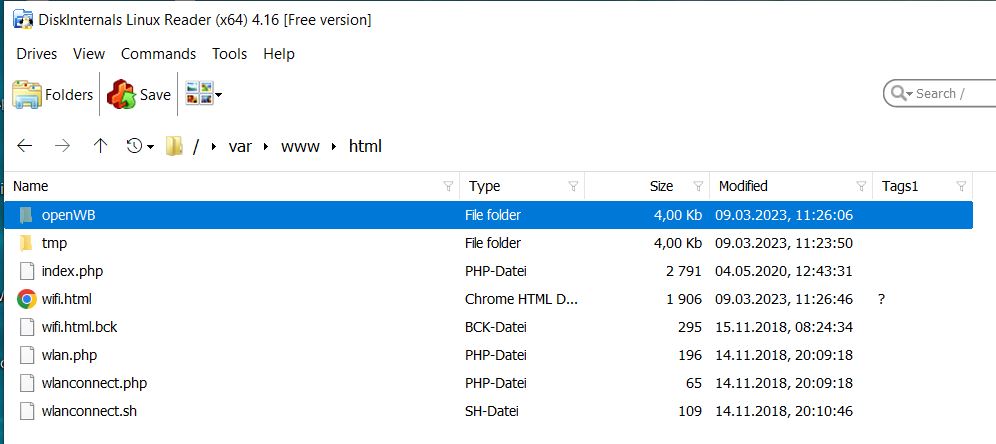Select the tmp folder name
The image size is (996, 444).
pyautogui.click(x=54, y=243)
